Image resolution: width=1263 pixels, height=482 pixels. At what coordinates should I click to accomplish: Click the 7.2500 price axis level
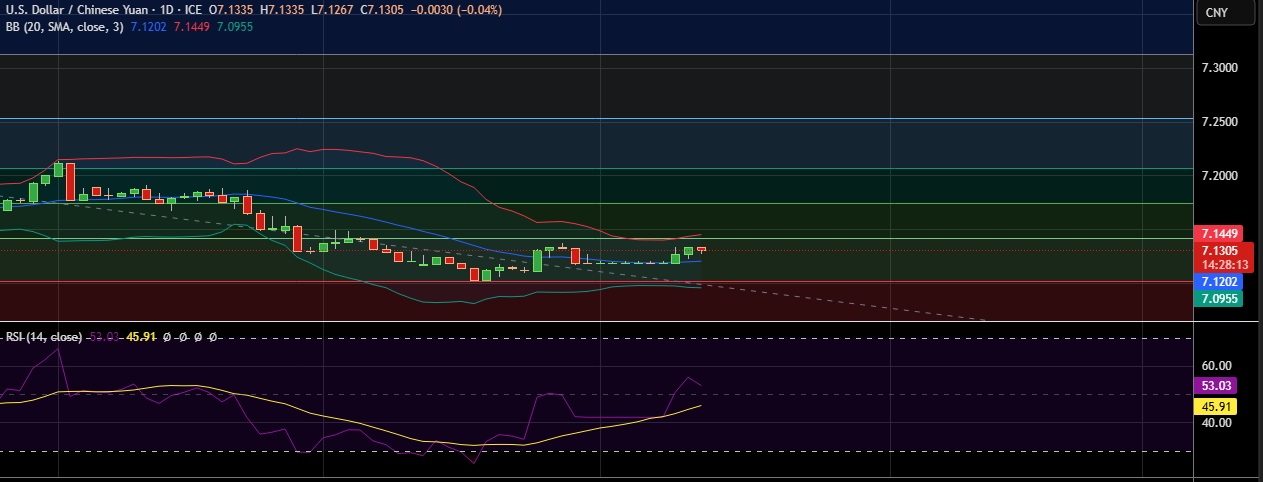pos(1219,122)
